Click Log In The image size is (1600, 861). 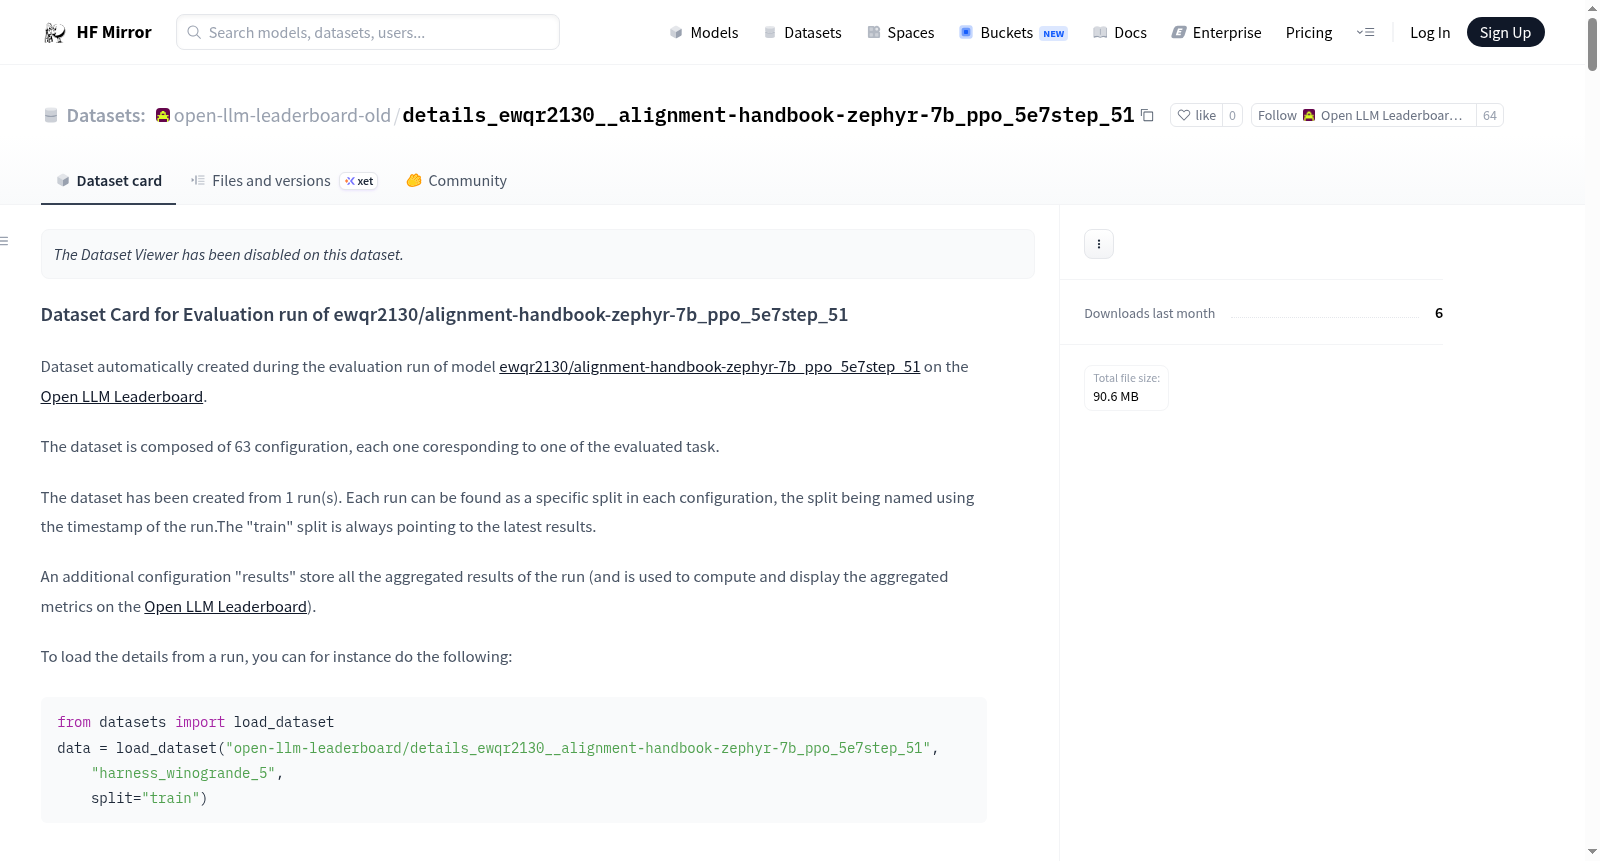1430,33
